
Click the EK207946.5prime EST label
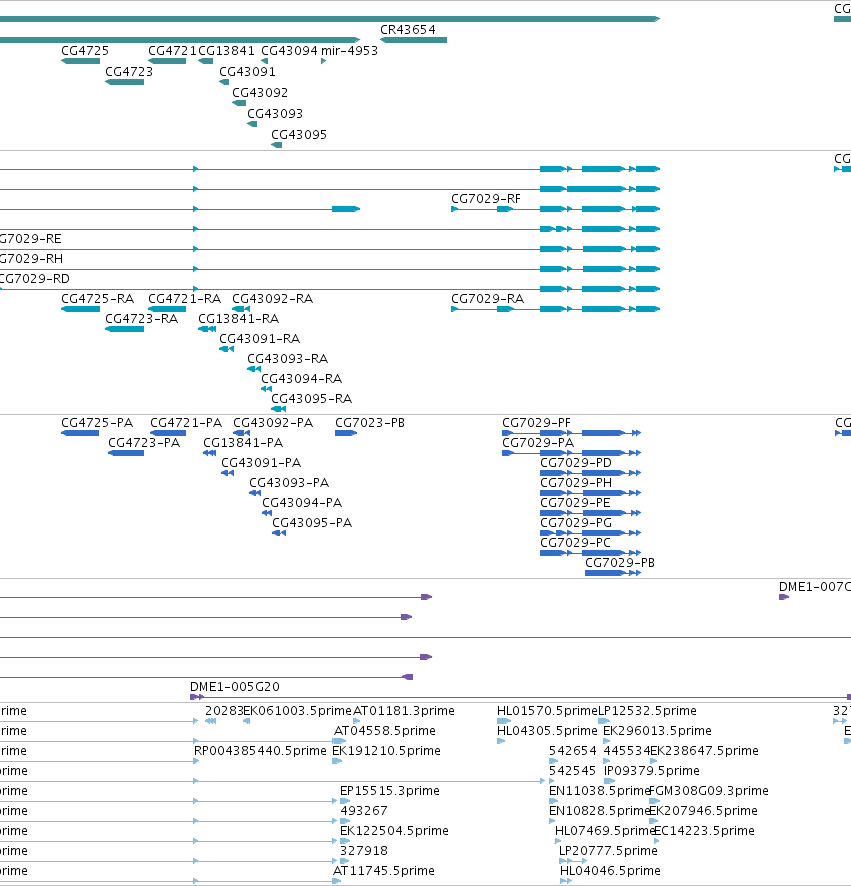[704, 811]
